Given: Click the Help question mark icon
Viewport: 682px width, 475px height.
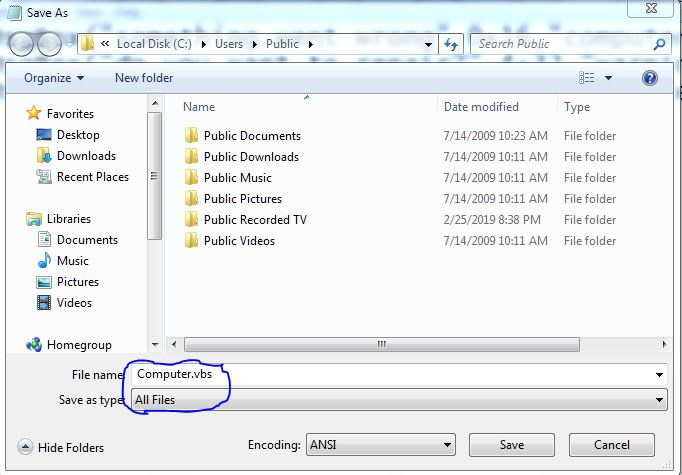Looking at the screenshot, I should coord(651,78).
